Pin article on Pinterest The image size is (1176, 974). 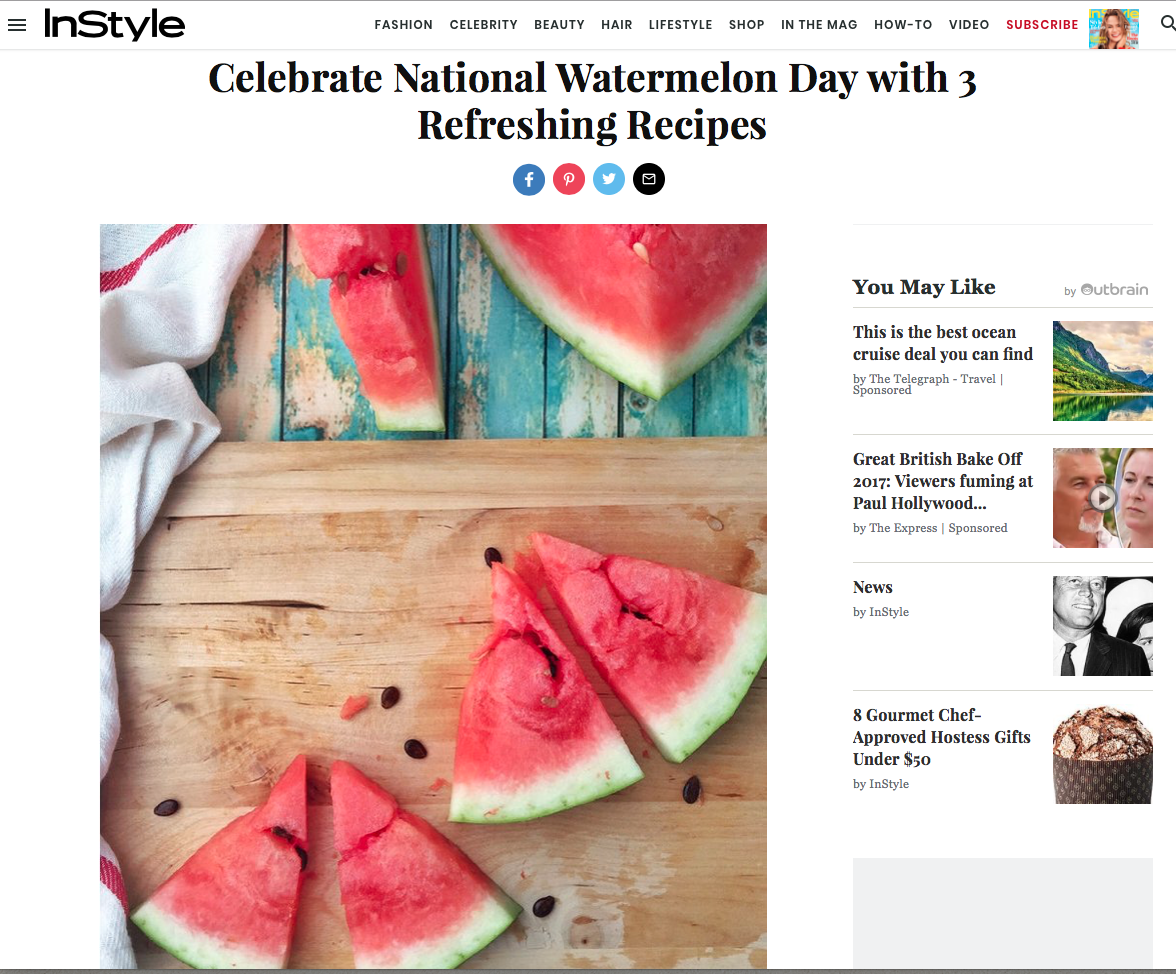pos(569,180)
